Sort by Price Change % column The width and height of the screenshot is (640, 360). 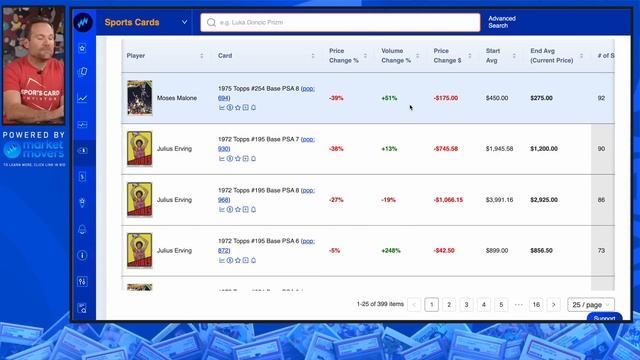(365, 56)
